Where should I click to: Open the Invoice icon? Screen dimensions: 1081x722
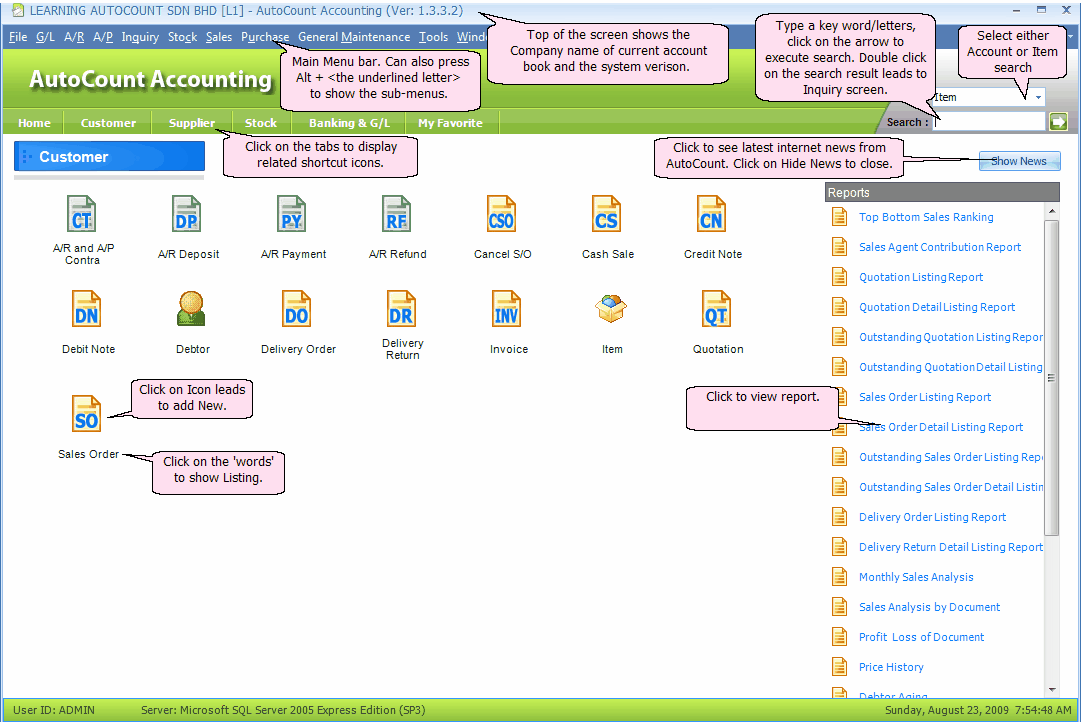[x=507, y=309]
